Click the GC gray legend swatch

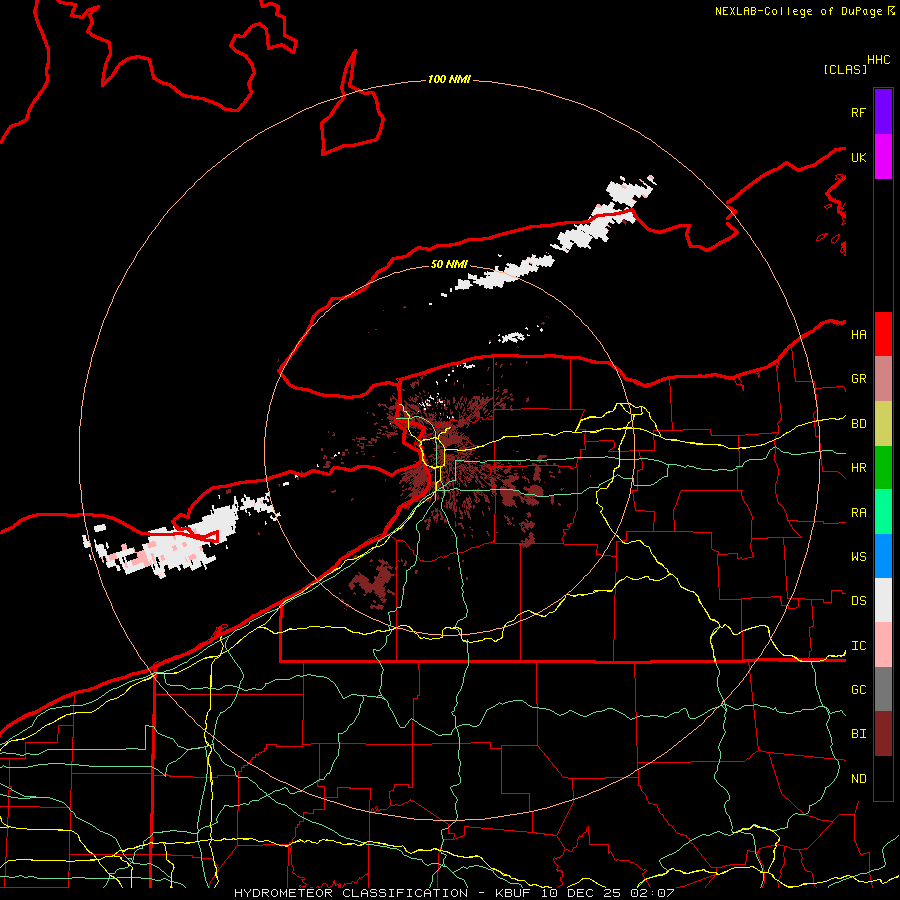click(883, 689)
